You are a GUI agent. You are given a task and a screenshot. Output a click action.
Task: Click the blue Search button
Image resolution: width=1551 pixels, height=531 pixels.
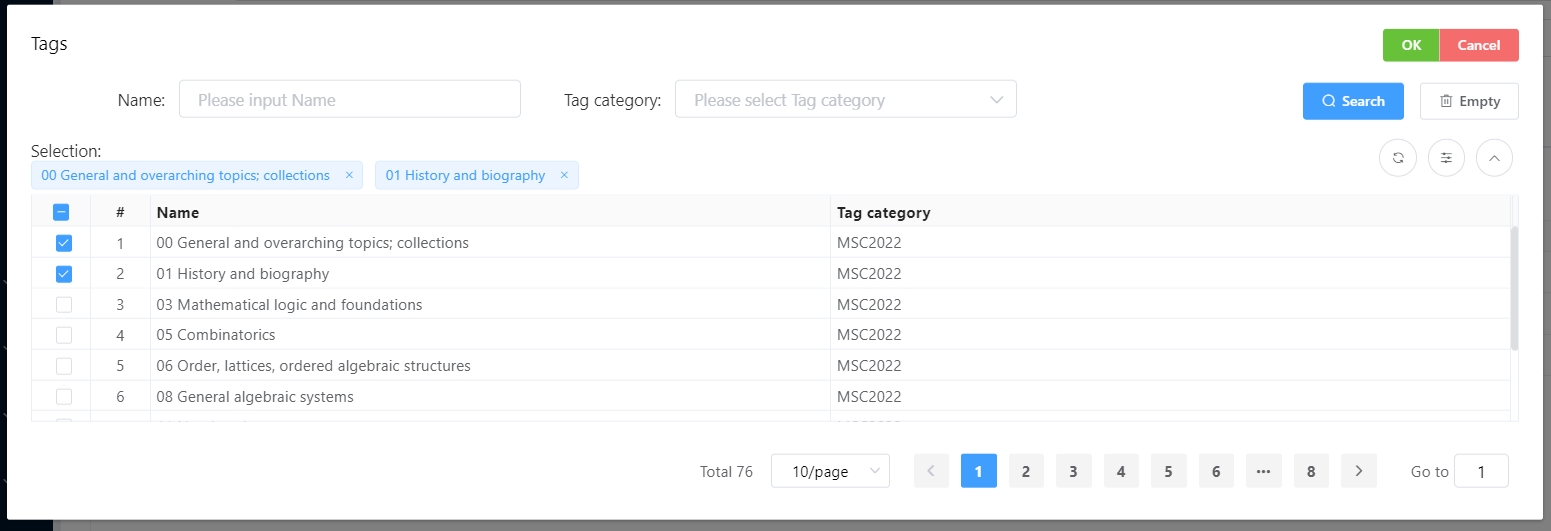[1353, 101]
